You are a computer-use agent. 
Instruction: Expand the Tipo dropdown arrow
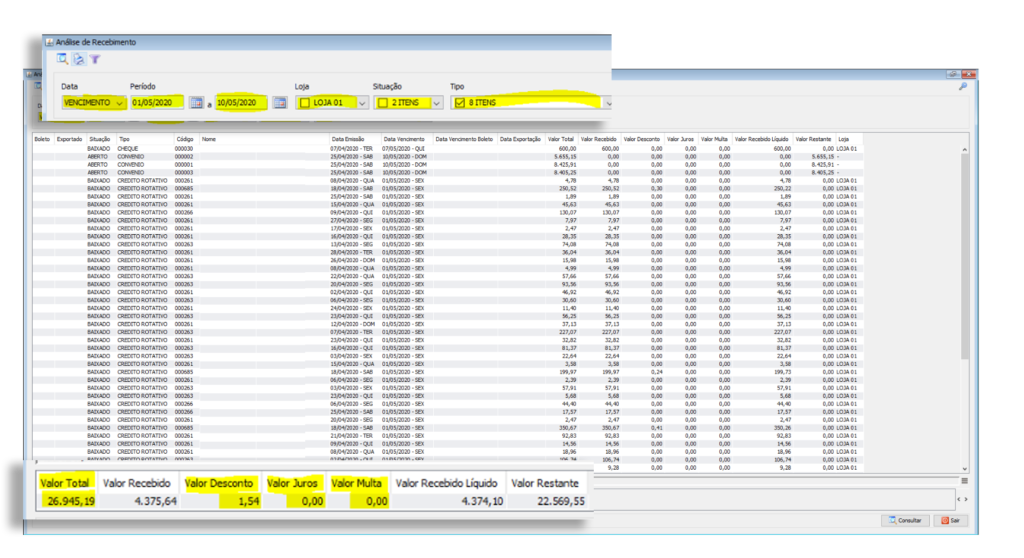(608, 103)
